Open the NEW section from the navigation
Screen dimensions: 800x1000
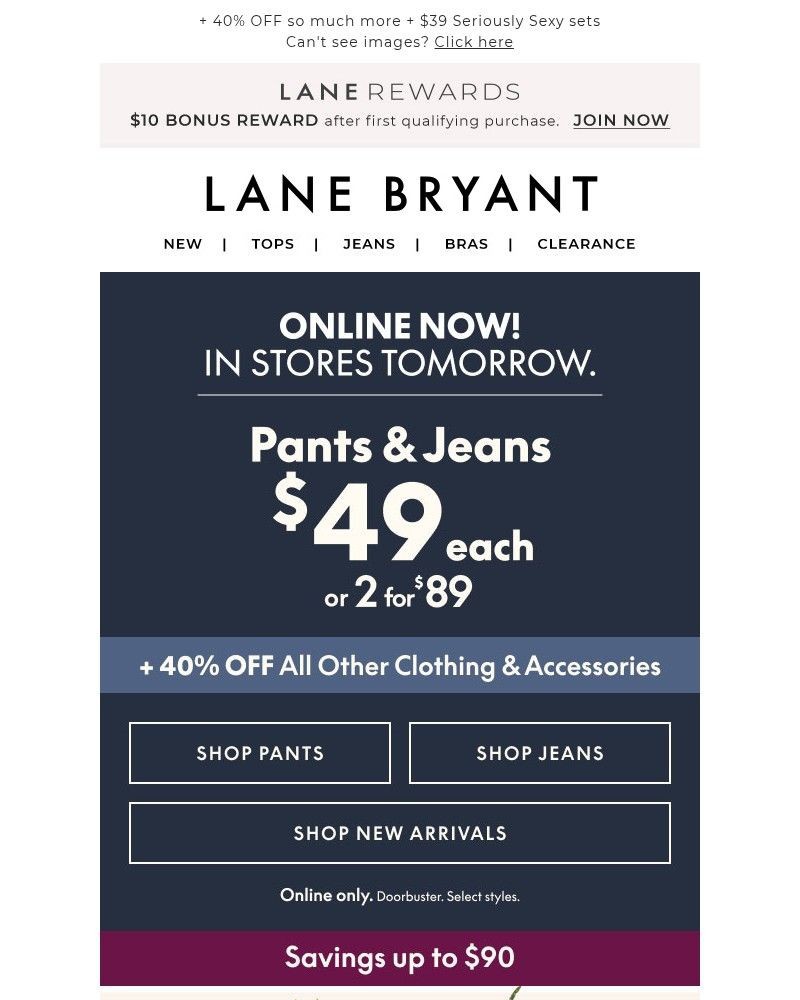[x=182, y=243]
